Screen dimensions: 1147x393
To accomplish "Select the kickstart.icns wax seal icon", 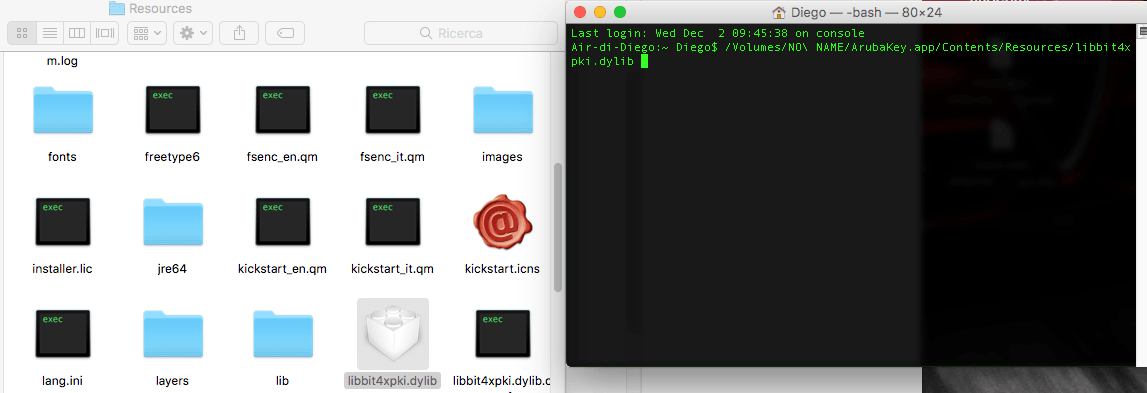I will click(503, 221).
